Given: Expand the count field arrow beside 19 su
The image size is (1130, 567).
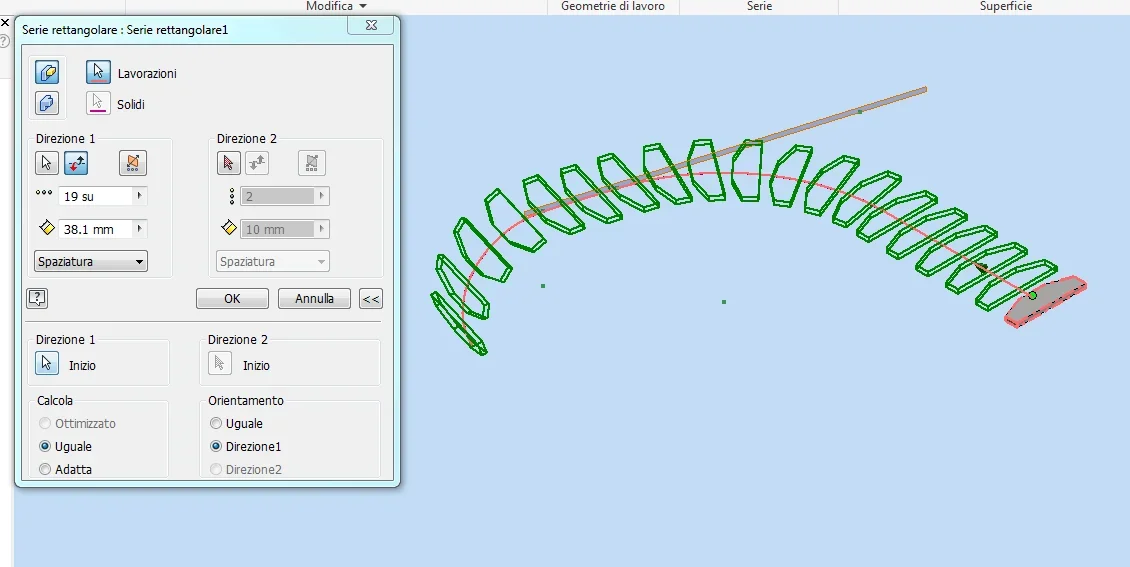Looking at the screenshot, I should point(140,196).
